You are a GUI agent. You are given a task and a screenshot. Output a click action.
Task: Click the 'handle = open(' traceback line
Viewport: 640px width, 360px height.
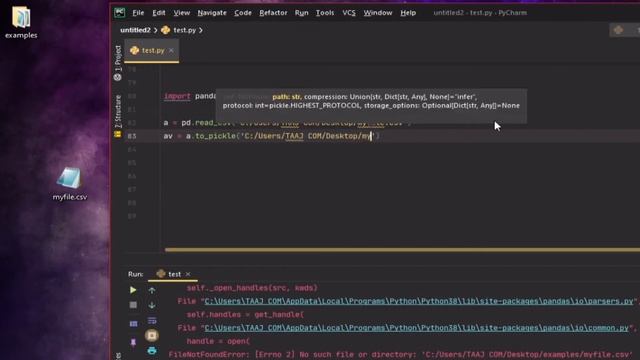pyautogui.click(x=218, y=341)
